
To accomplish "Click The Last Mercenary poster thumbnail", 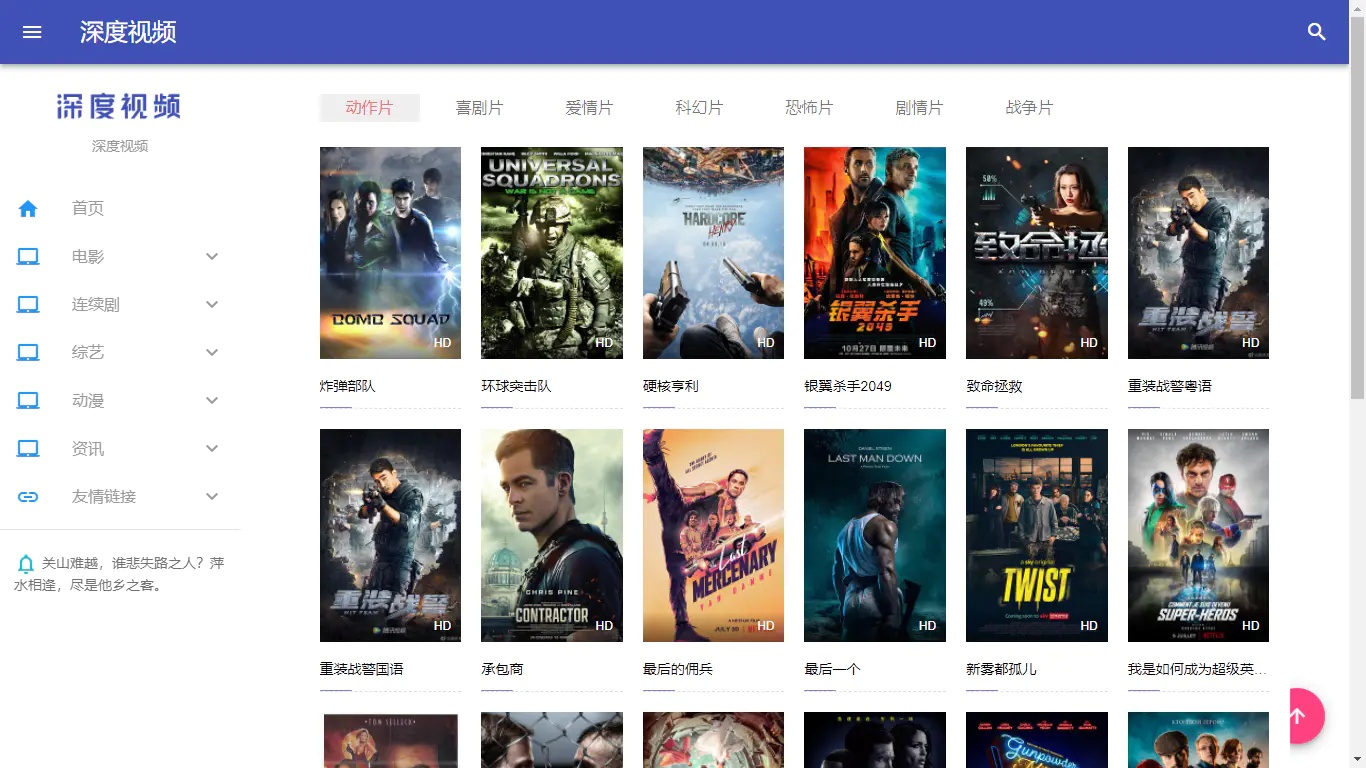I will (713, 535).
